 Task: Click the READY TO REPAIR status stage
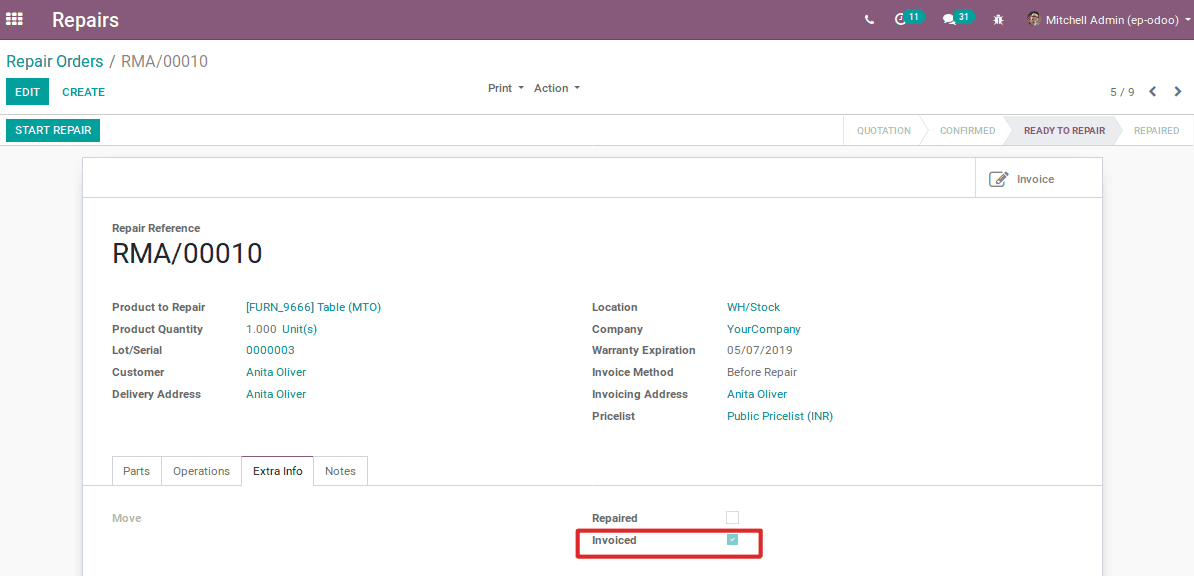tap(1064, 130)
